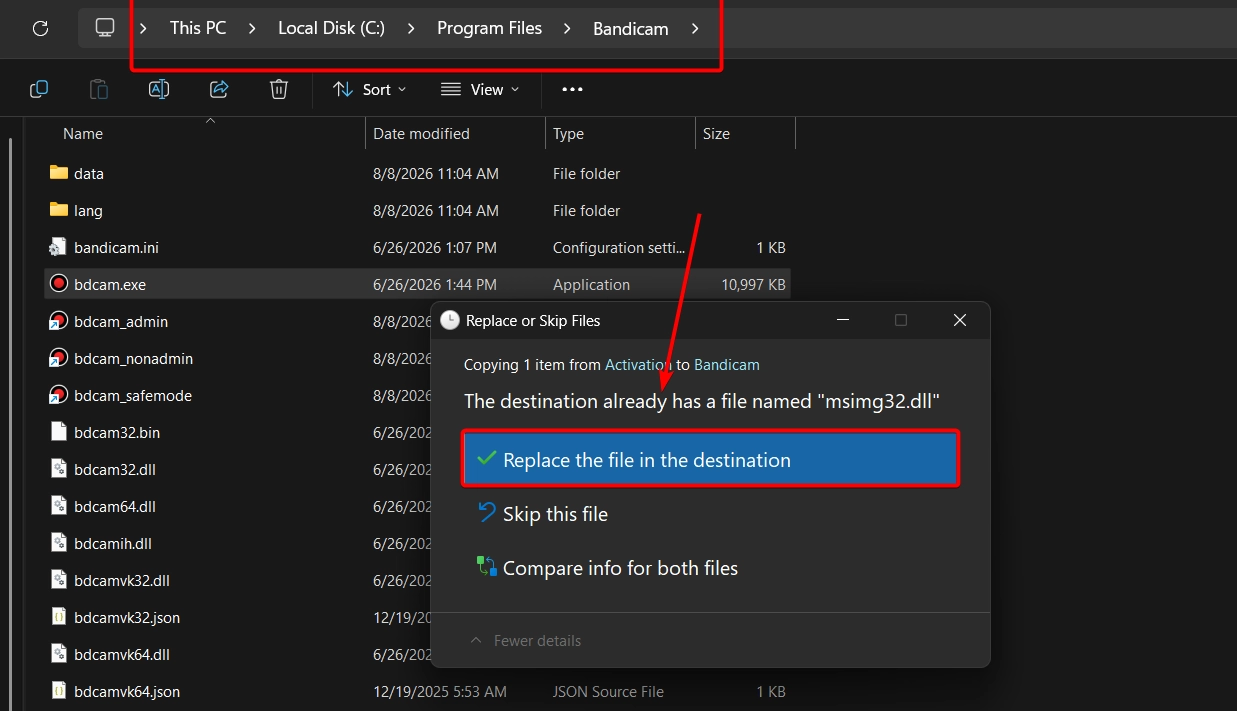Click the bdcam.exe red record icon

tap(58, 284)
